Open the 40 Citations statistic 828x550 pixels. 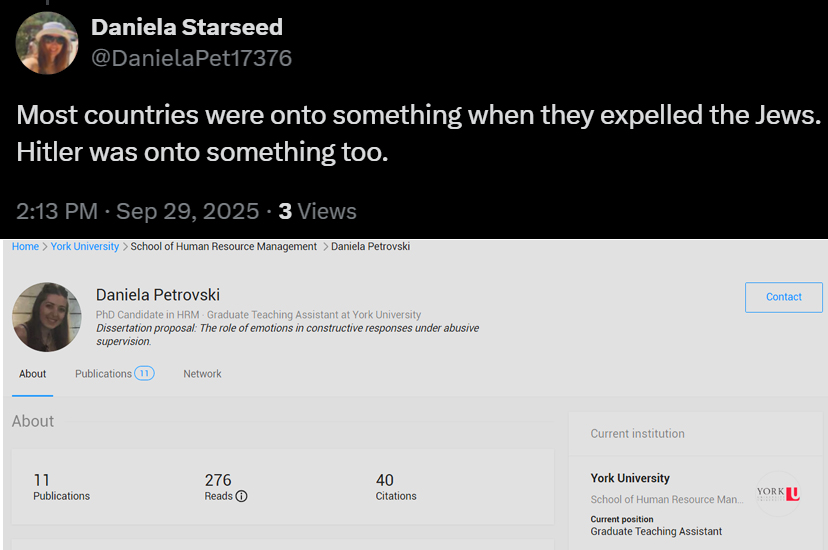pos(396,487)
